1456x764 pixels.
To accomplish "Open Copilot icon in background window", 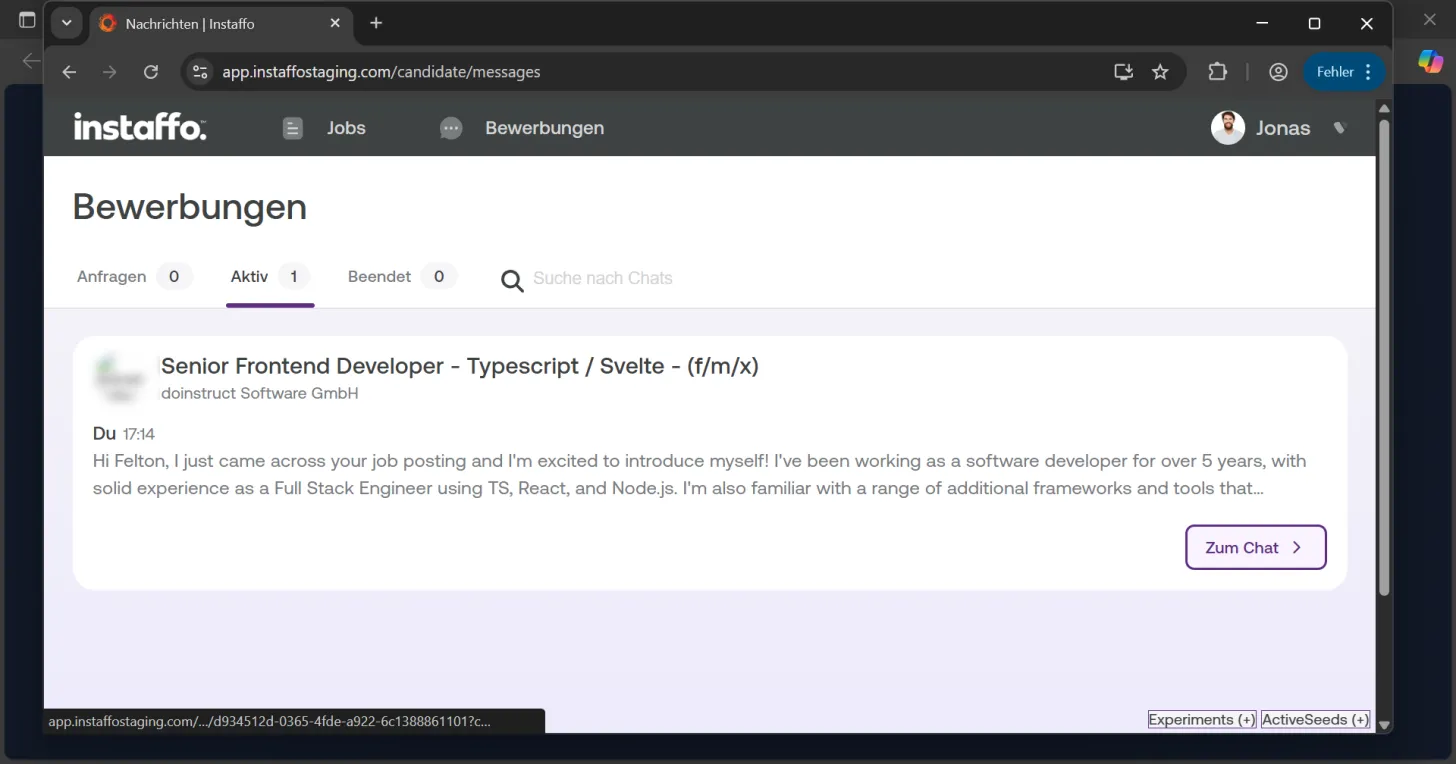I will [x=1431, y=61].
